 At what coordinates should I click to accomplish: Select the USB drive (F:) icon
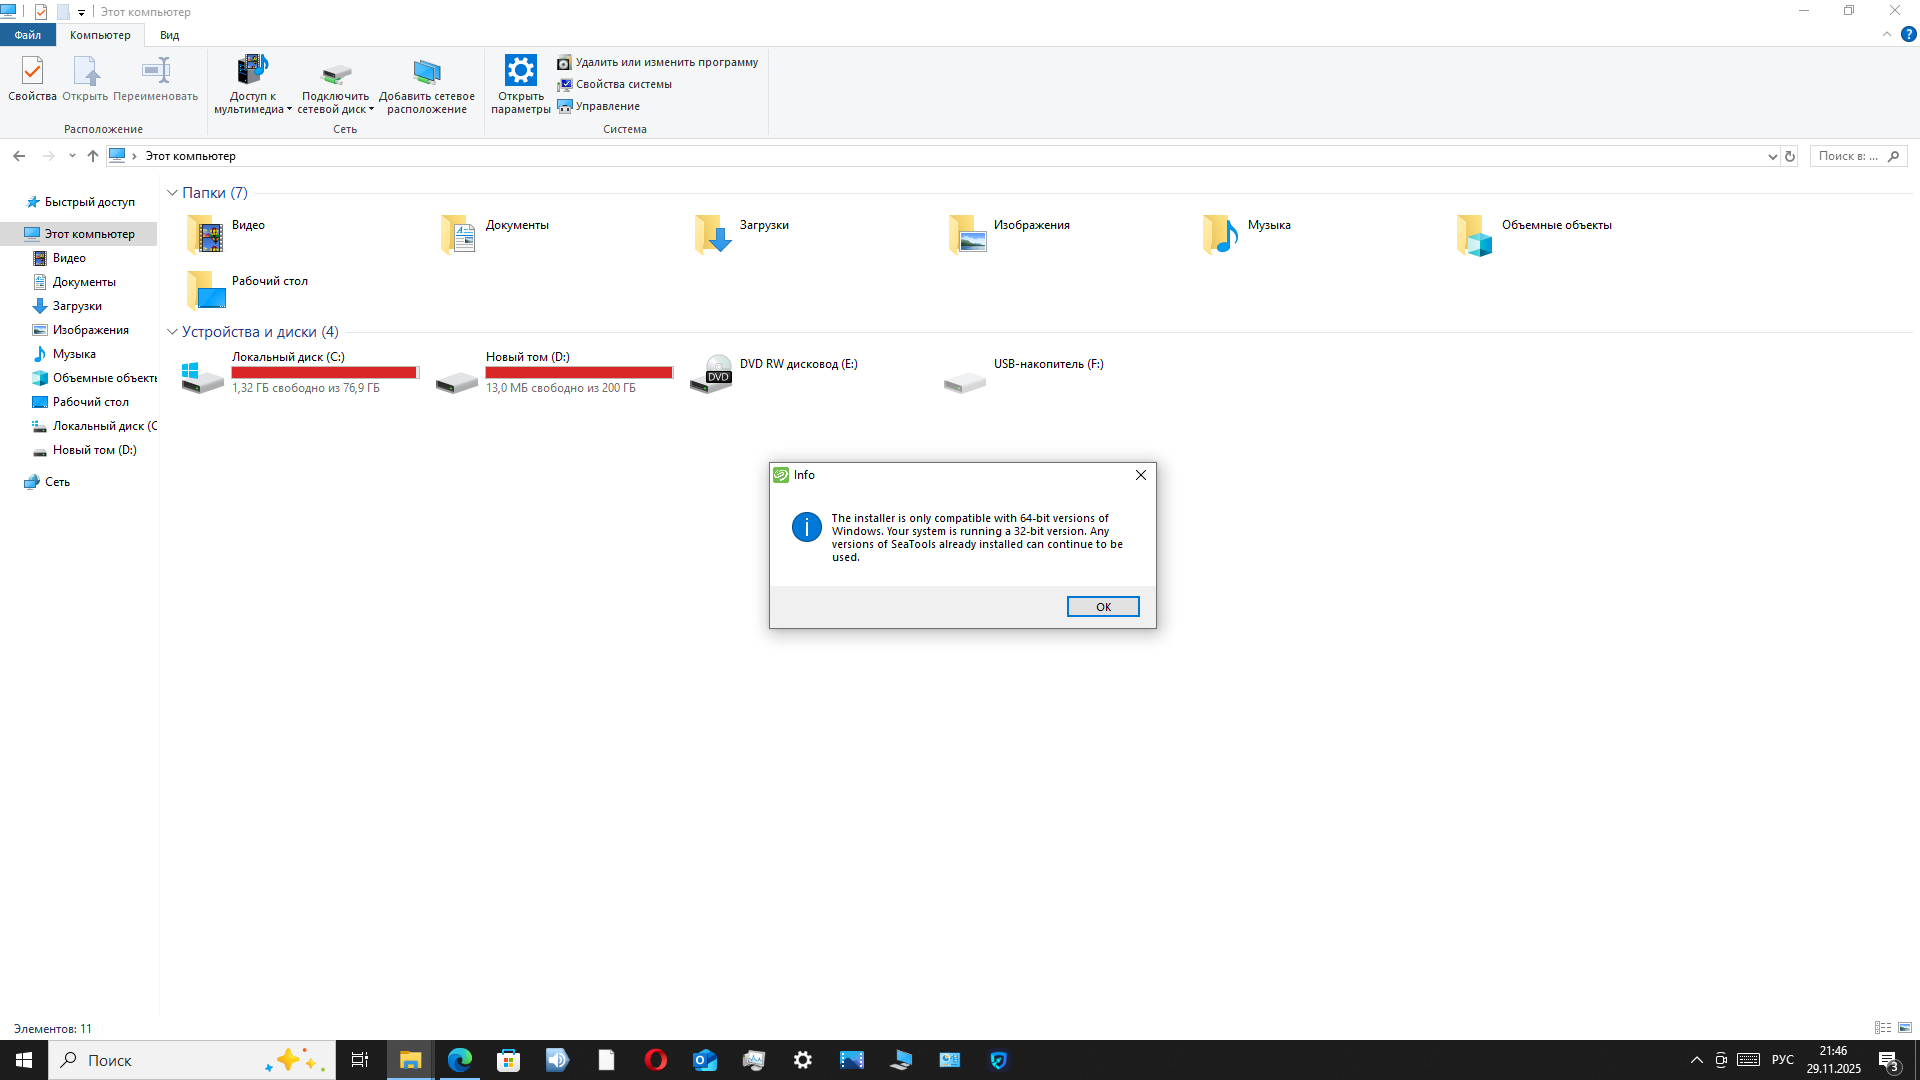965,381
